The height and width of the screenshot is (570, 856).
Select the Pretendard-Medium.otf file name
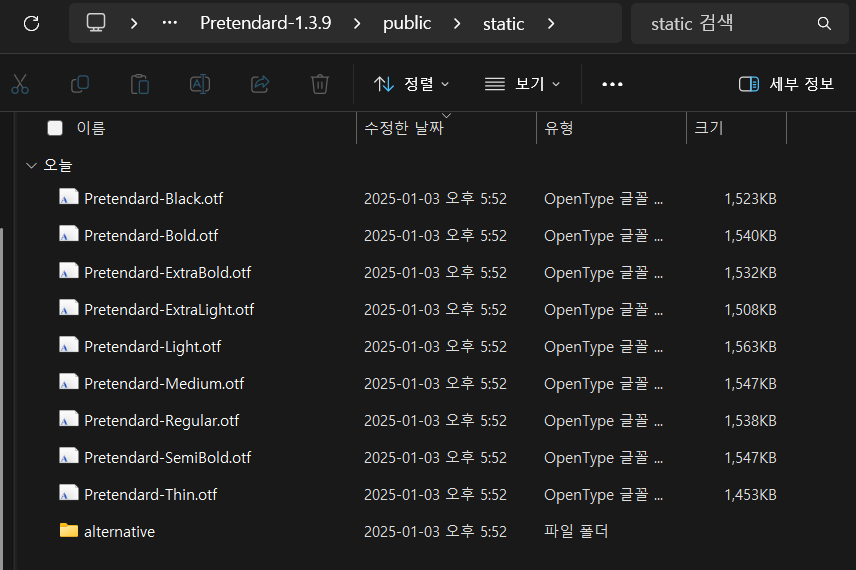pyautogui.click(x=164, y=384)
